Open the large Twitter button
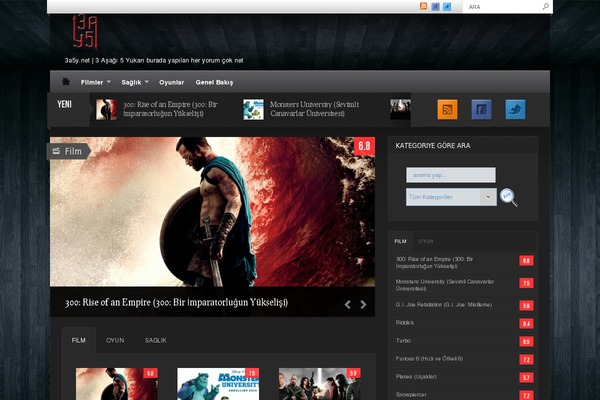Image resolution: width=600 pixels, height=400 pixels. [515, 109]
